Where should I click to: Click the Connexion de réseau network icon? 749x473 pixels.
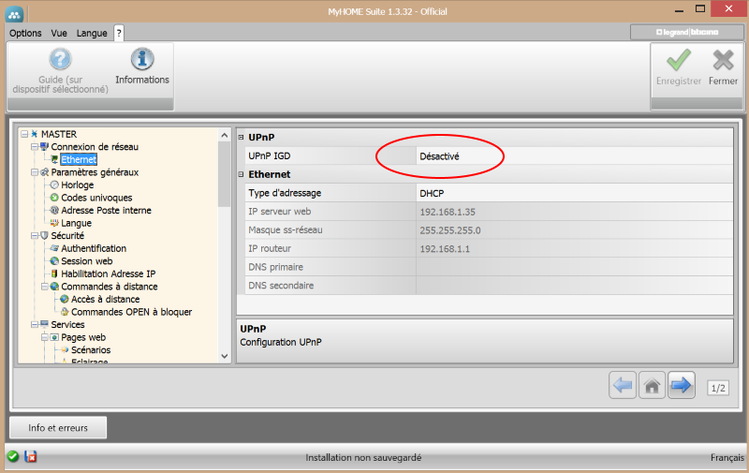(44, 147)
